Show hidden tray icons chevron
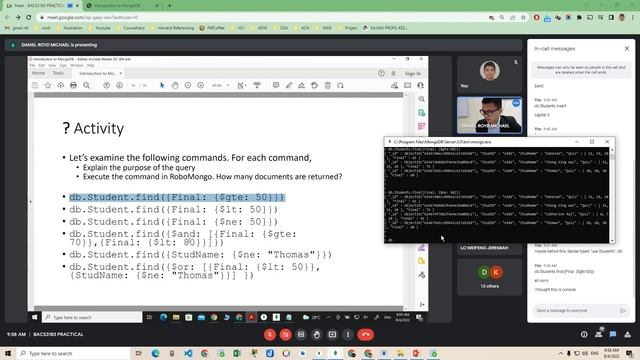The height and width of the screenshot is (360, 640). 561,353
